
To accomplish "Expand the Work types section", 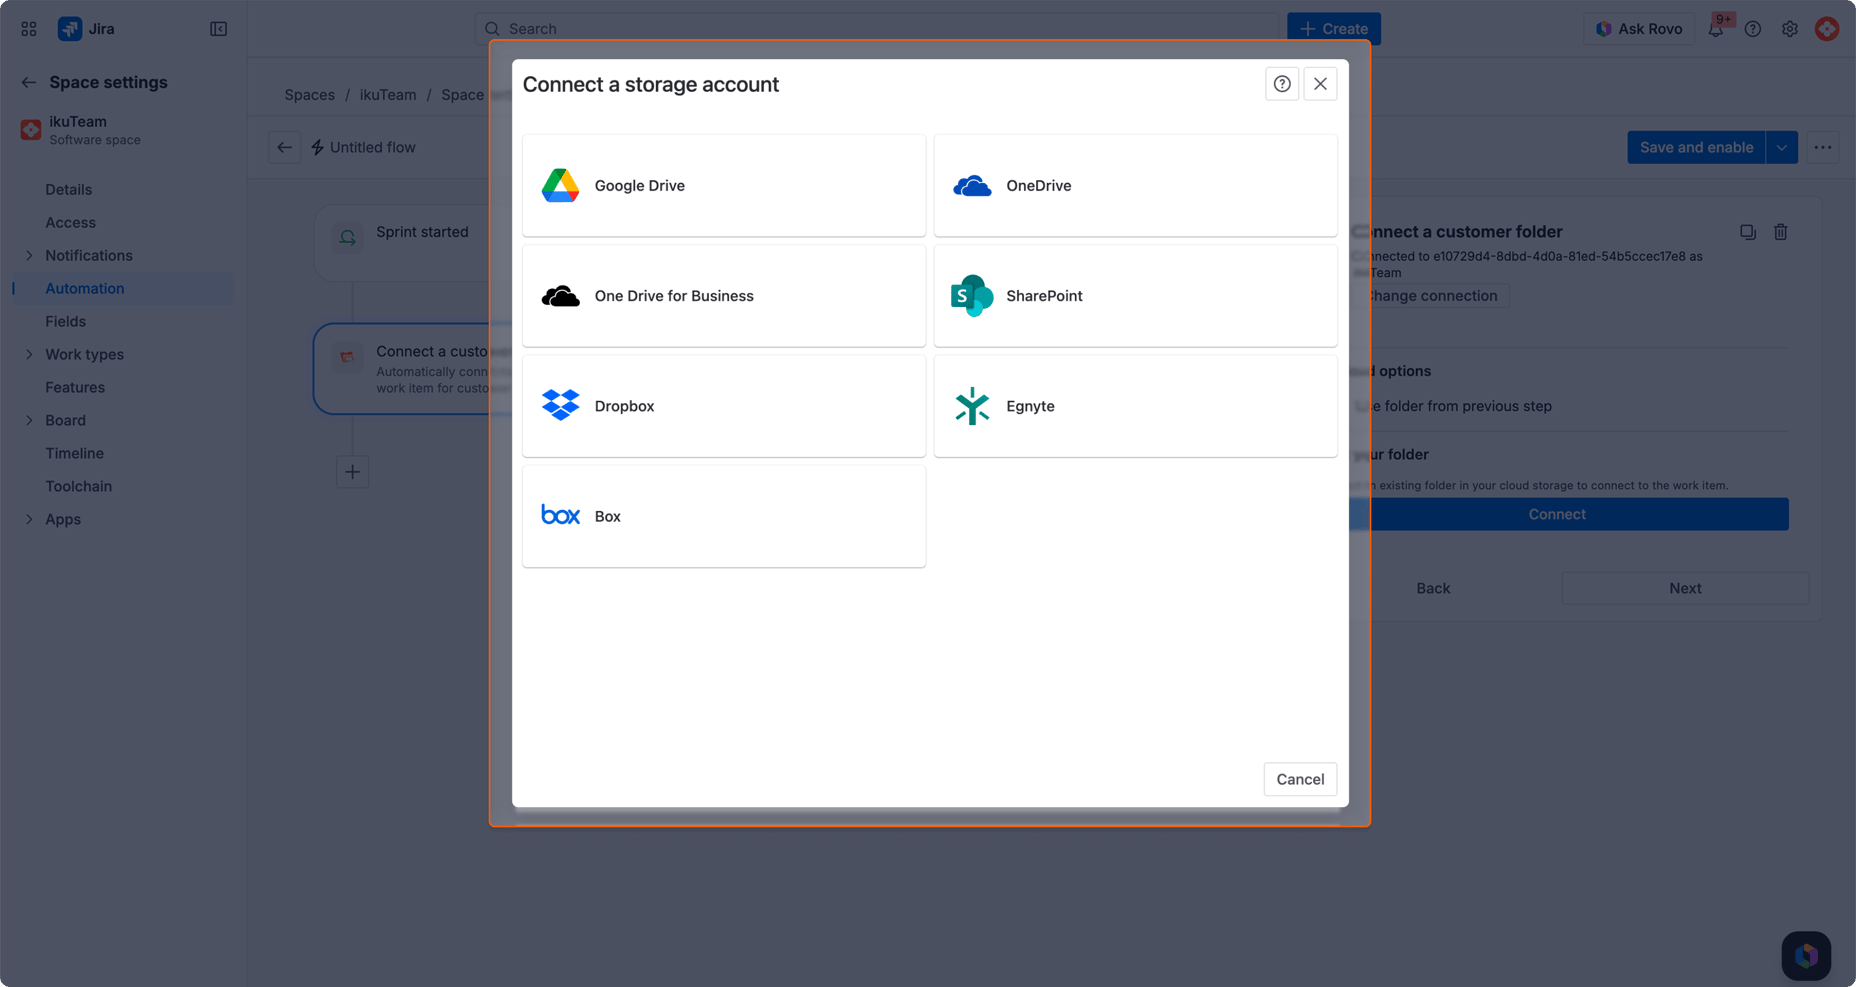I will click(x=29, y=354).
